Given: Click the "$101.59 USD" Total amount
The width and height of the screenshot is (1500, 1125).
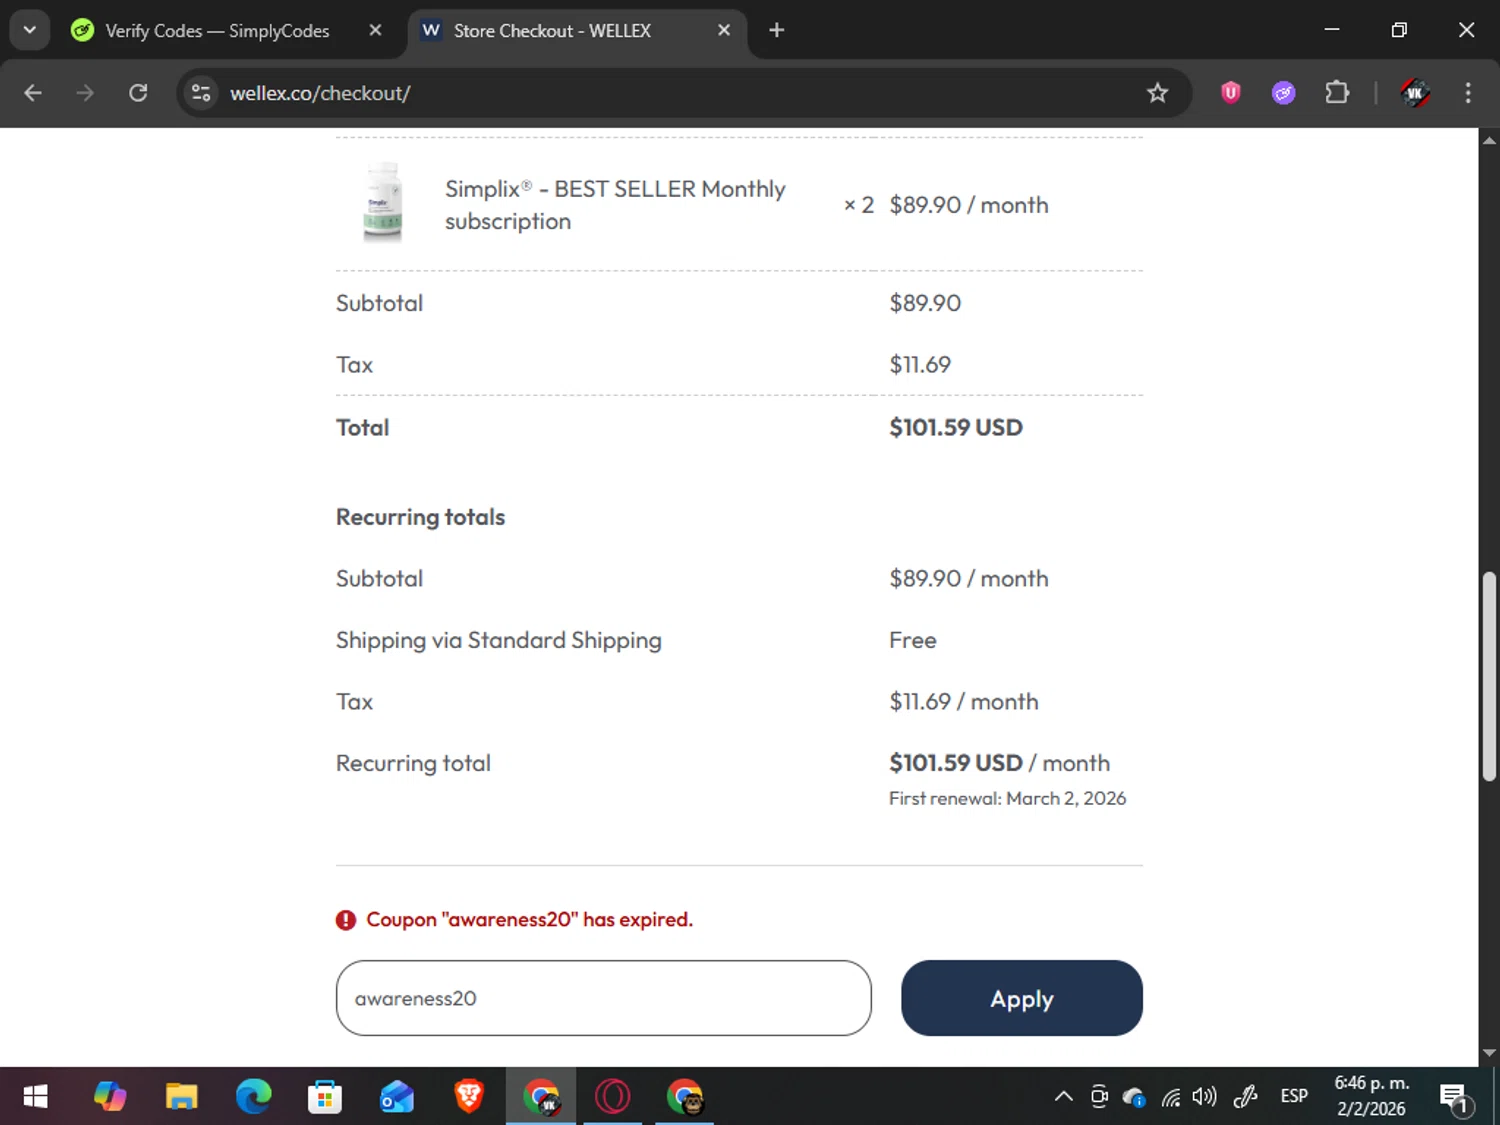Looking at the screenshot, I should (x=956, y=428).
